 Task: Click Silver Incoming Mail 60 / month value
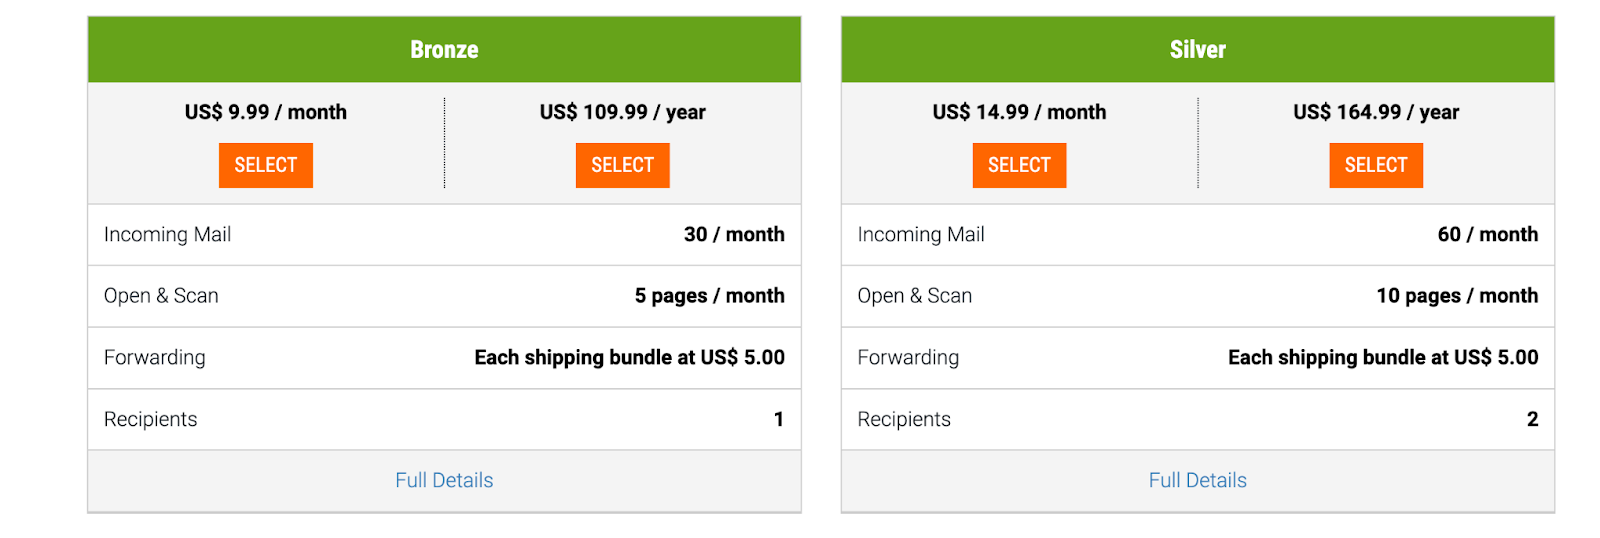[1488, 235]
